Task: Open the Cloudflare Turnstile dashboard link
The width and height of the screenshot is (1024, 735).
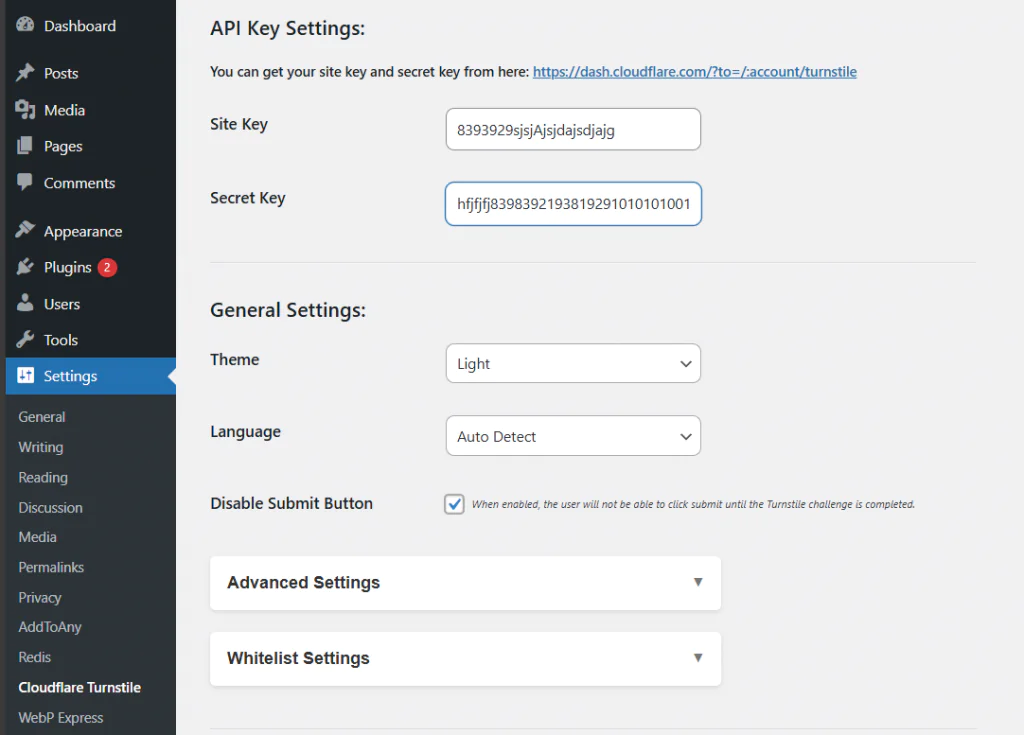Action: point(694,72)
